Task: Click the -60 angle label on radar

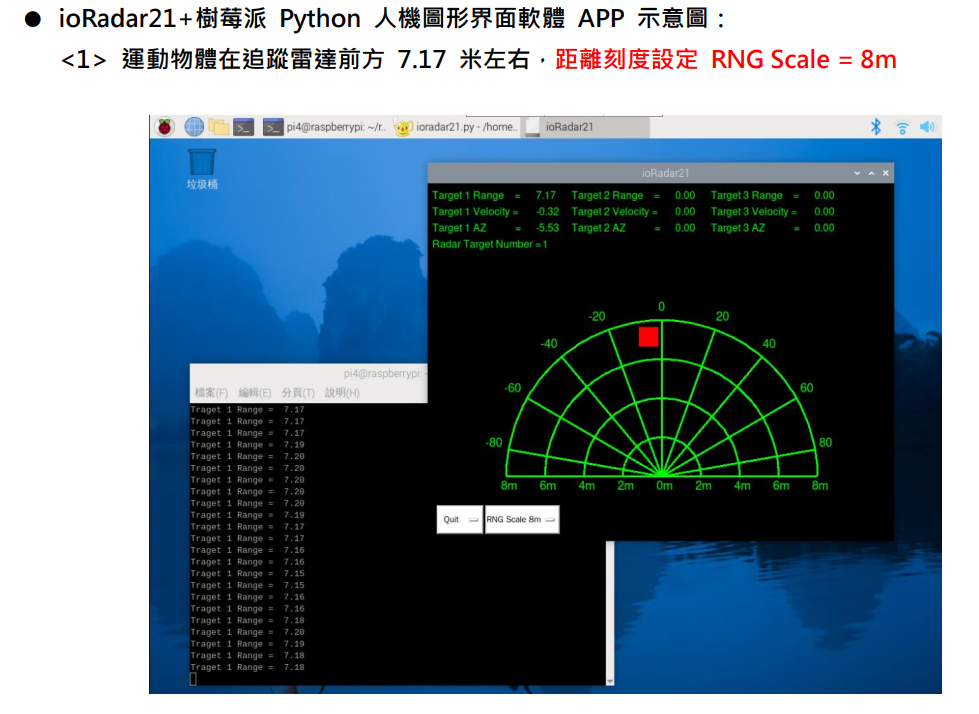Action: click(513, 388)
